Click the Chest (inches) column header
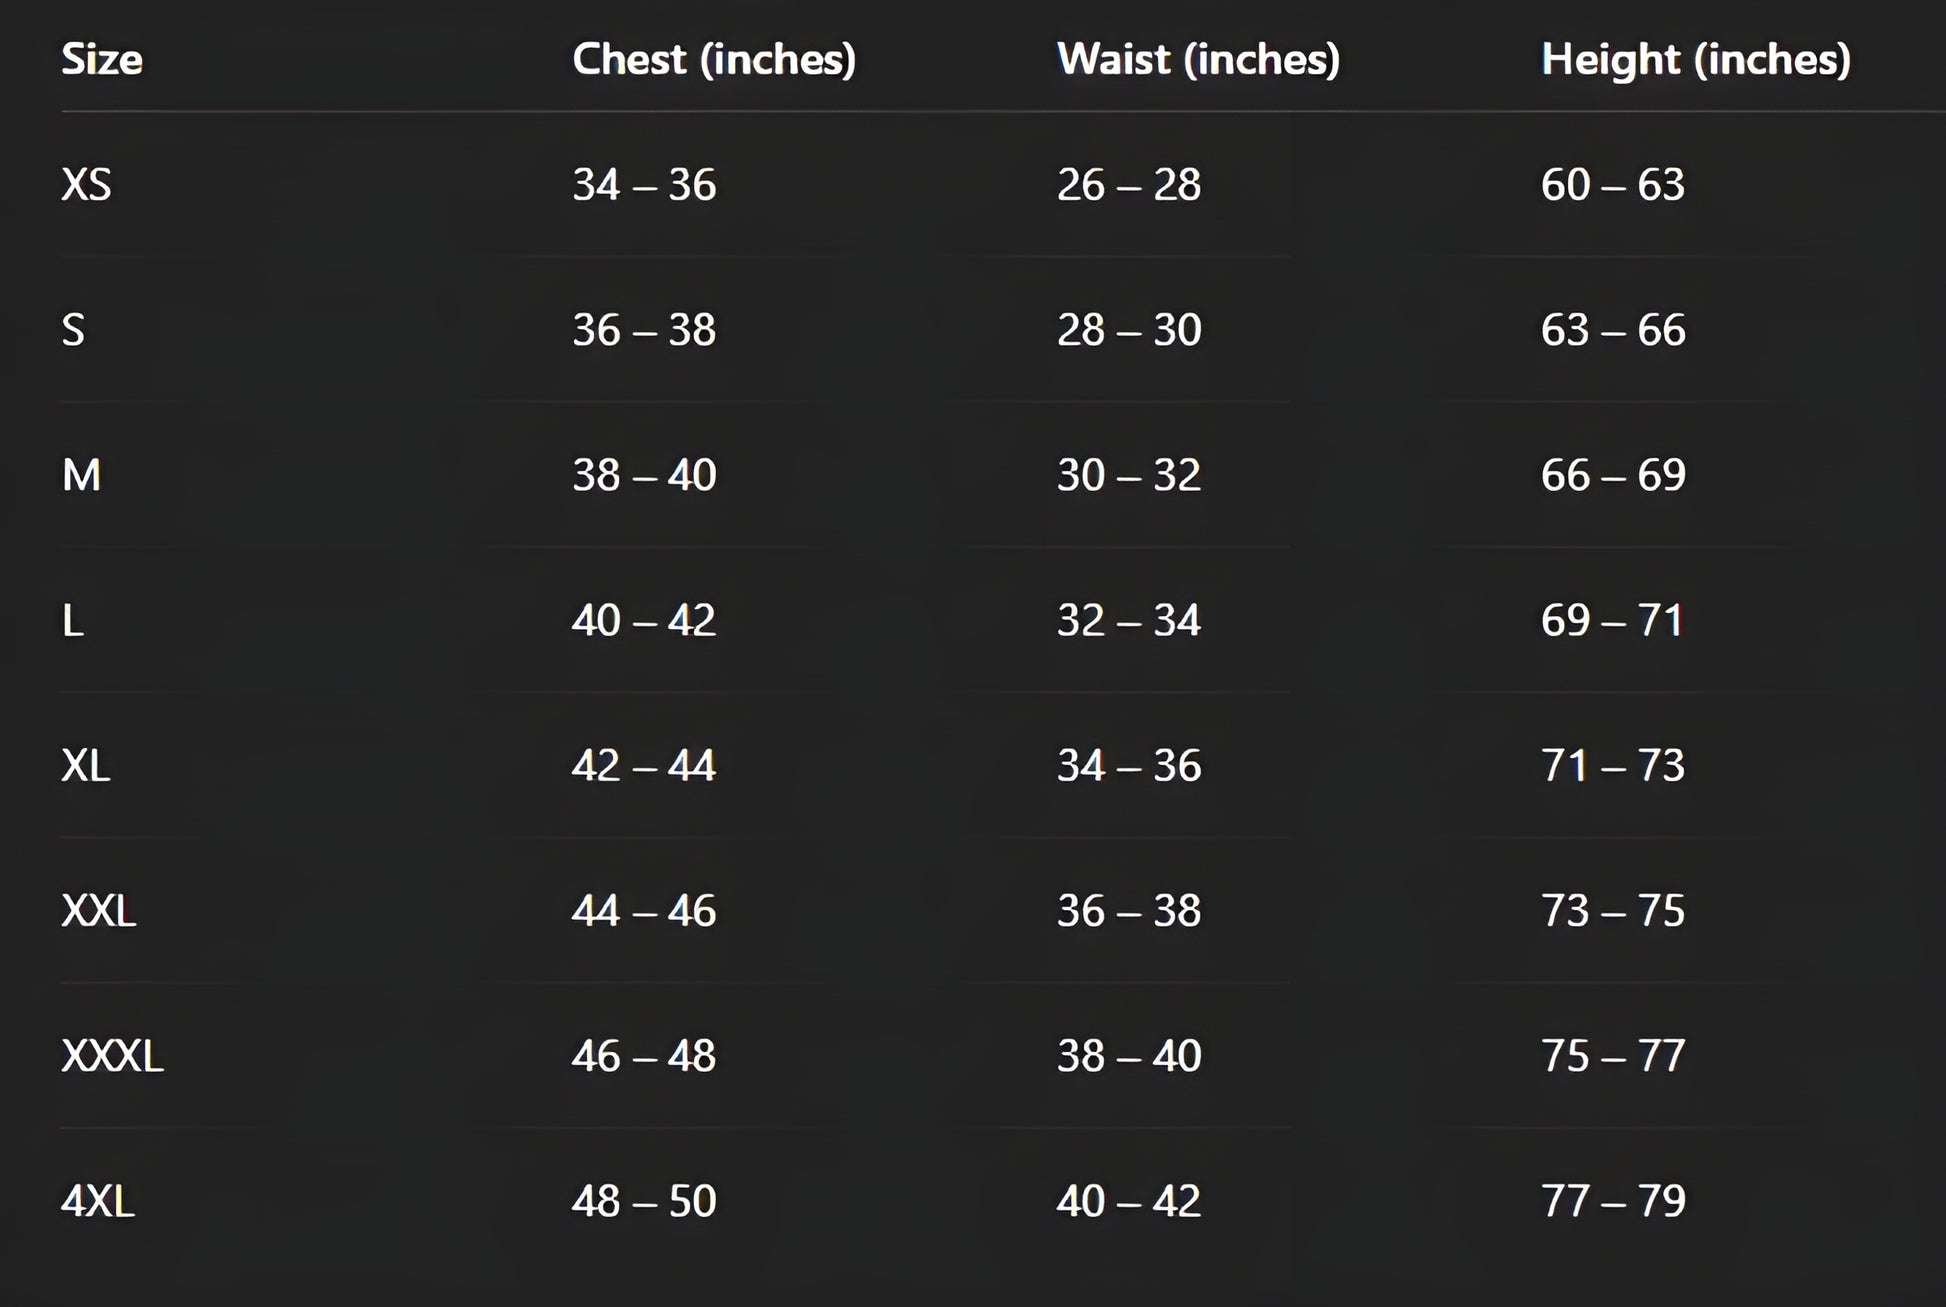This screenshot has width=1946, height=1307. (x=714, y=59)
